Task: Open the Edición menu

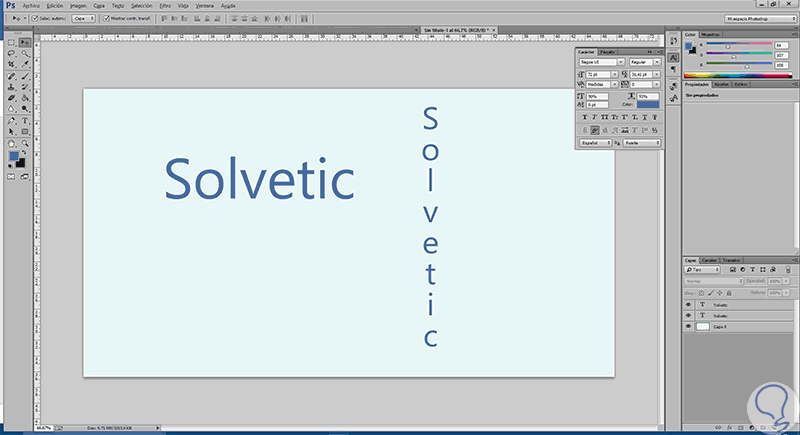Action: coord(55,6)
